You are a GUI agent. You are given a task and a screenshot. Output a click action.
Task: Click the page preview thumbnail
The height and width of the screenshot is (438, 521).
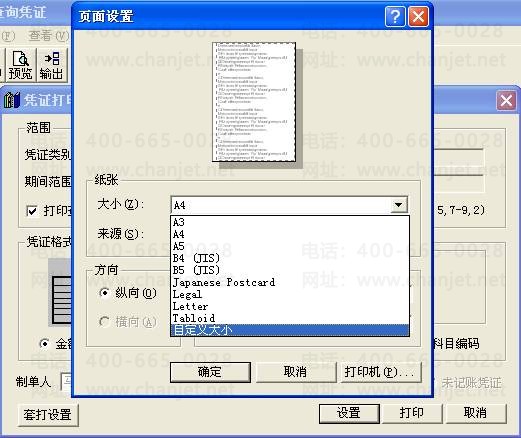click(254, 102)
